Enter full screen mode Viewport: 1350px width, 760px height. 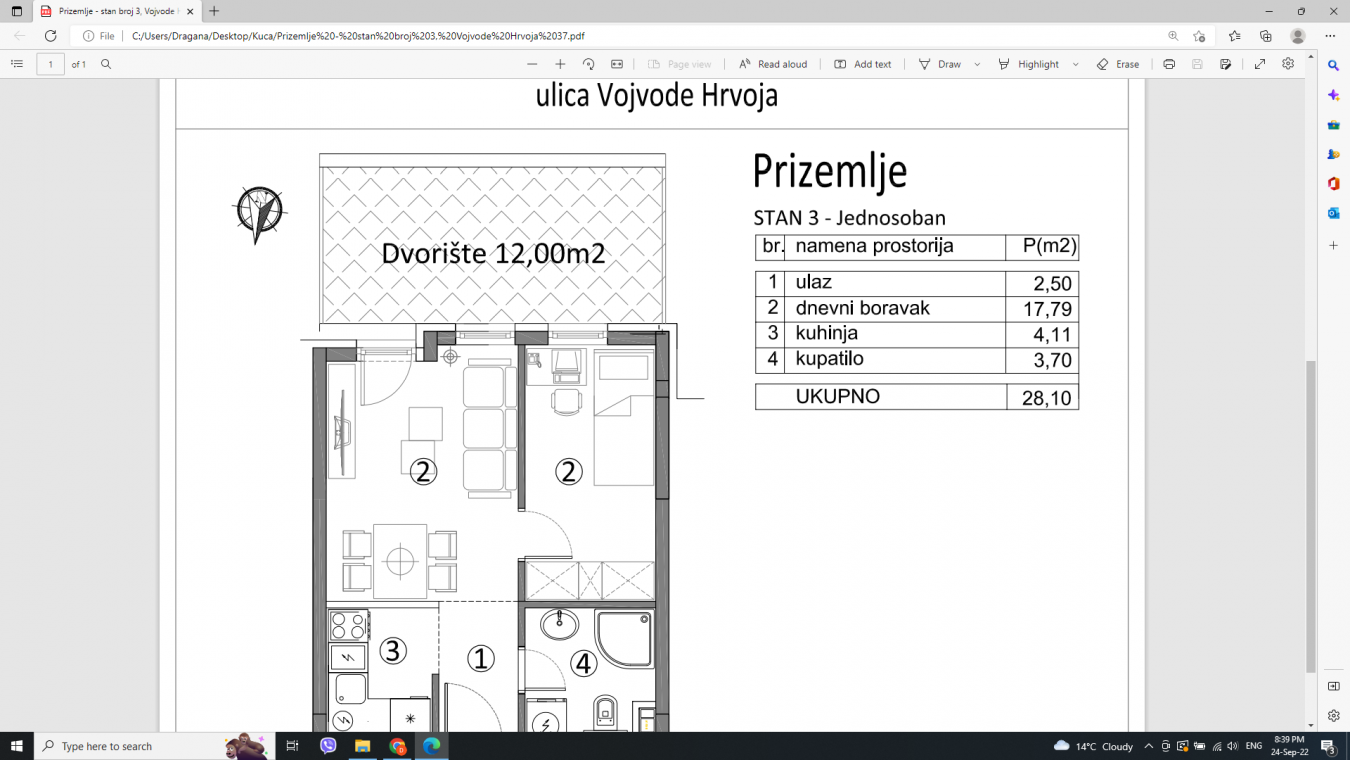[1260, 64]
